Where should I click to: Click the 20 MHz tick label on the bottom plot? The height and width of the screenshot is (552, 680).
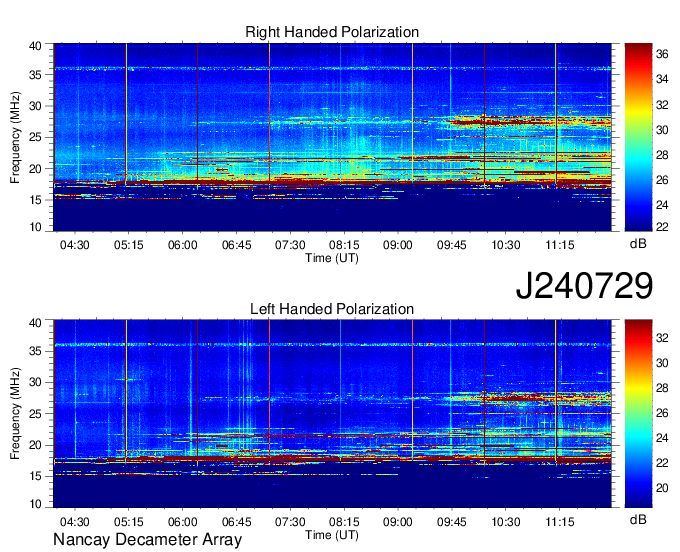pos(35,445)
